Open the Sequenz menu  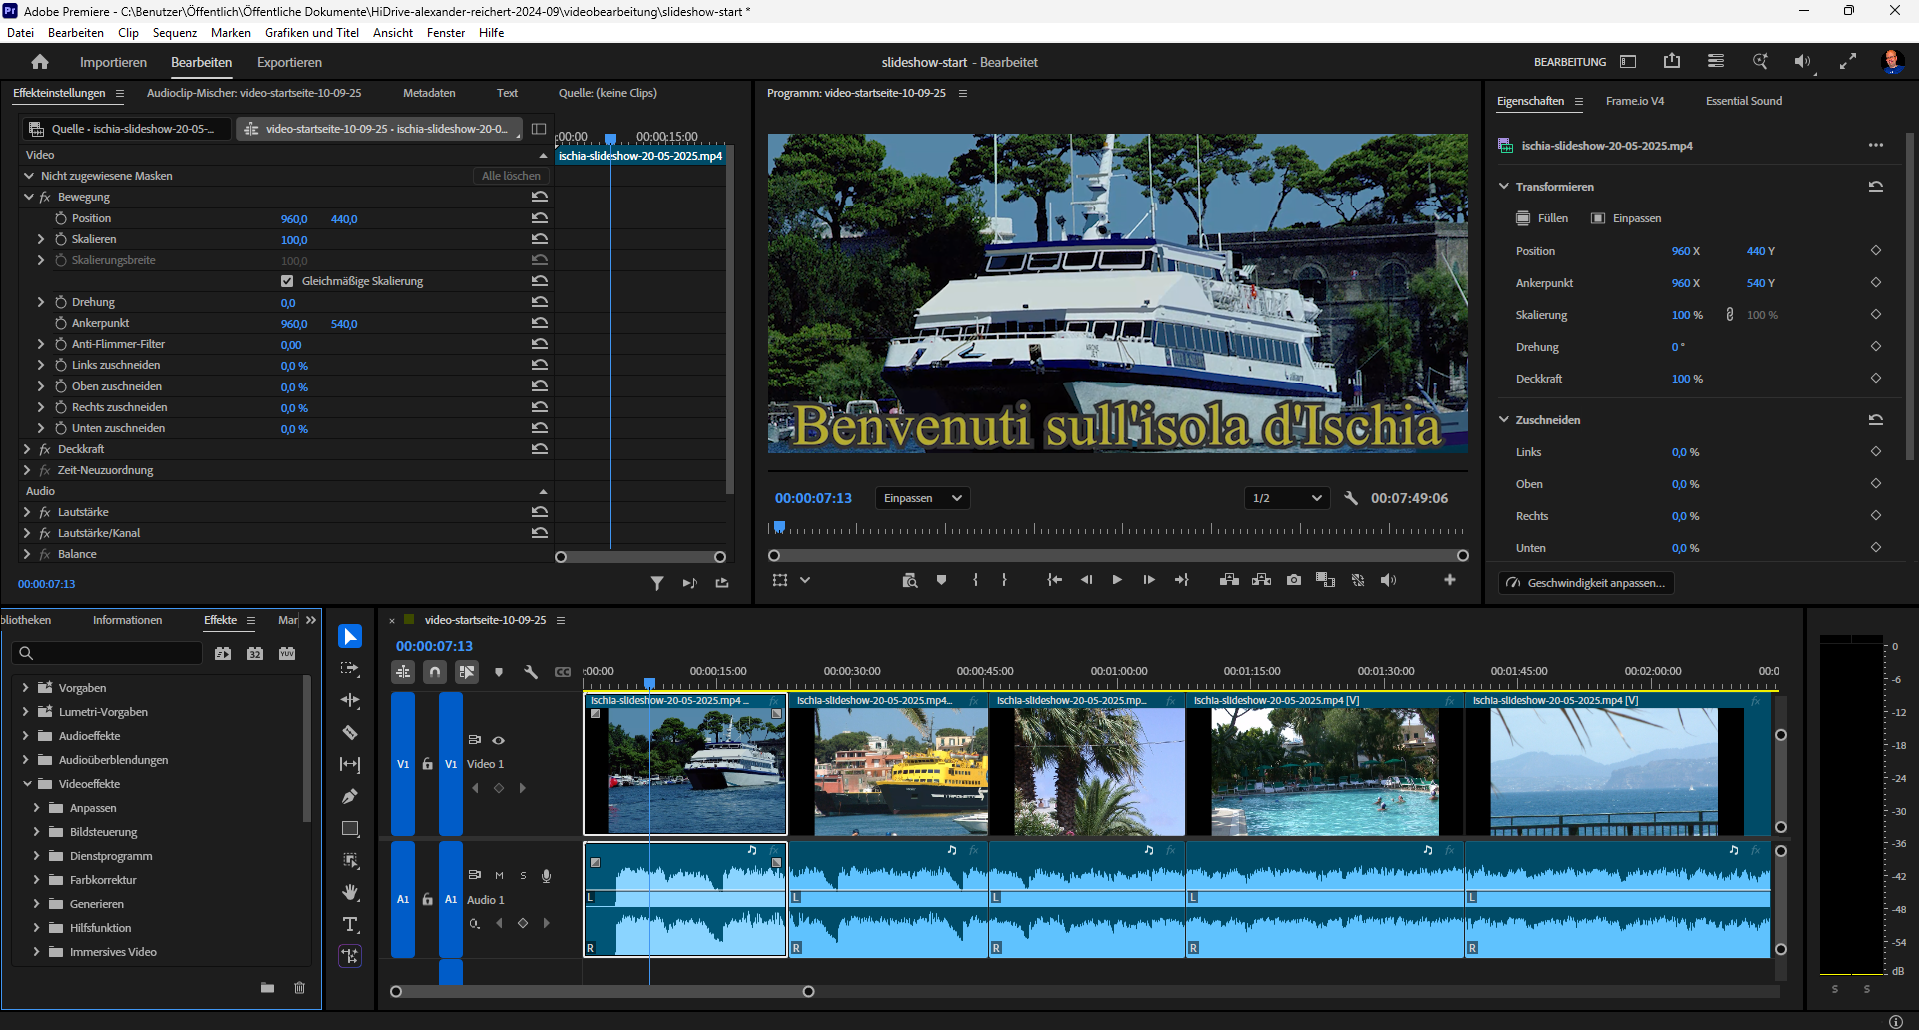coord(175,33)
